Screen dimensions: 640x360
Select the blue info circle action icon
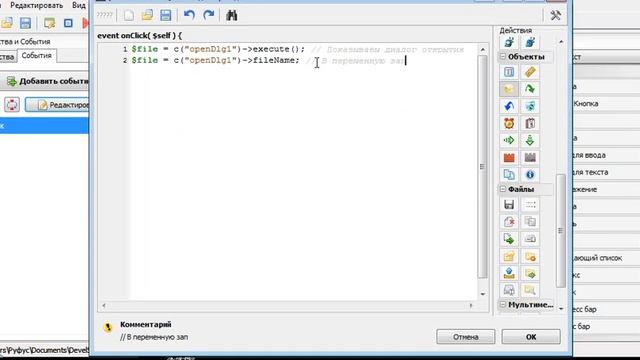(530, 175)
